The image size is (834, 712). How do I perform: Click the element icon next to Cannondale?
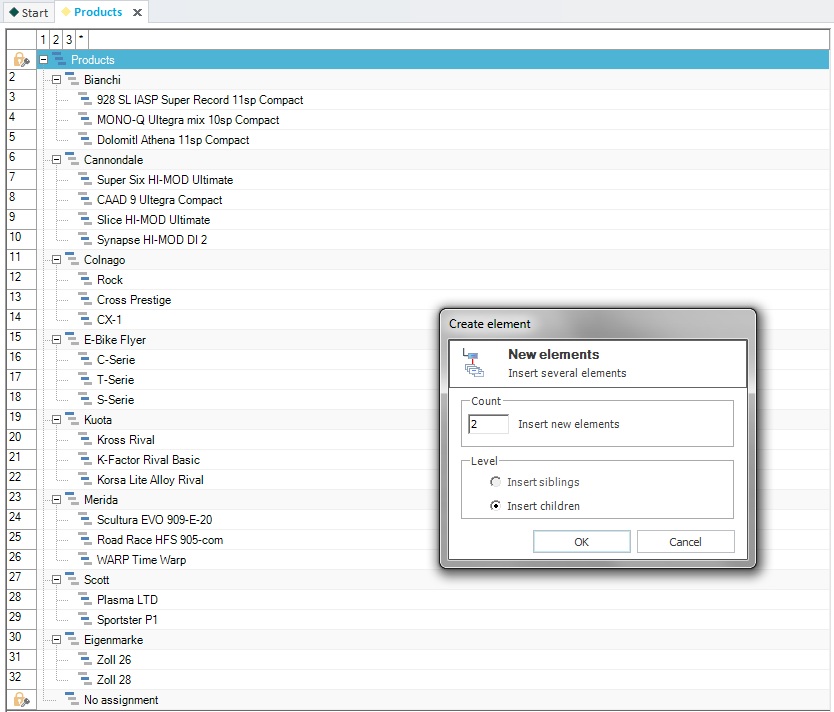[72, 159]
